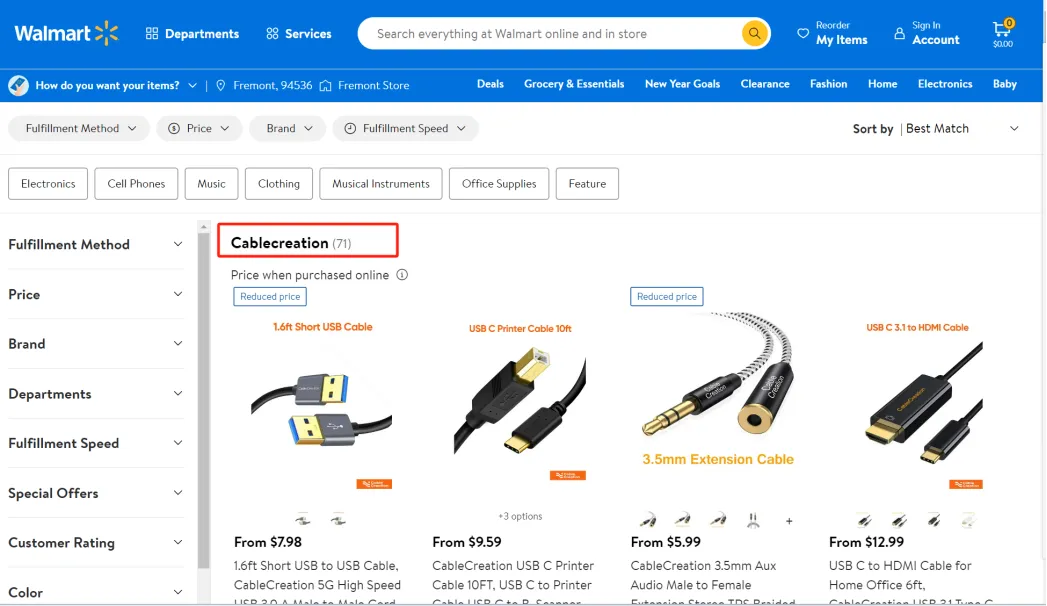Open the Departments grid icon menu
This screenshot has height=606, width=1047.
tap(152, 33)
